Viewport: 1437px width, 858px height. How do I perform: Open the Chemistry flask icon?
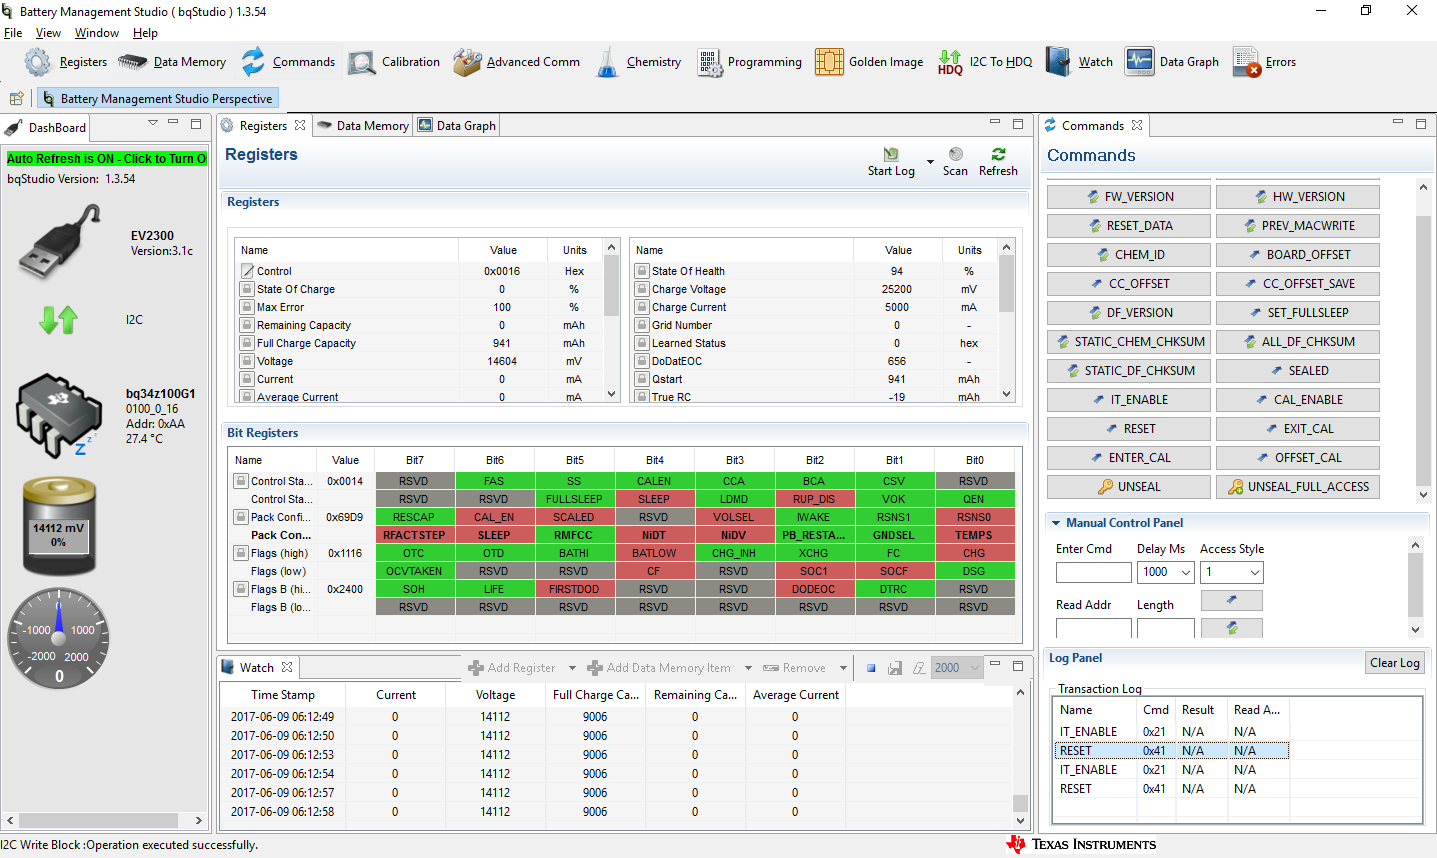pos(608,62)
